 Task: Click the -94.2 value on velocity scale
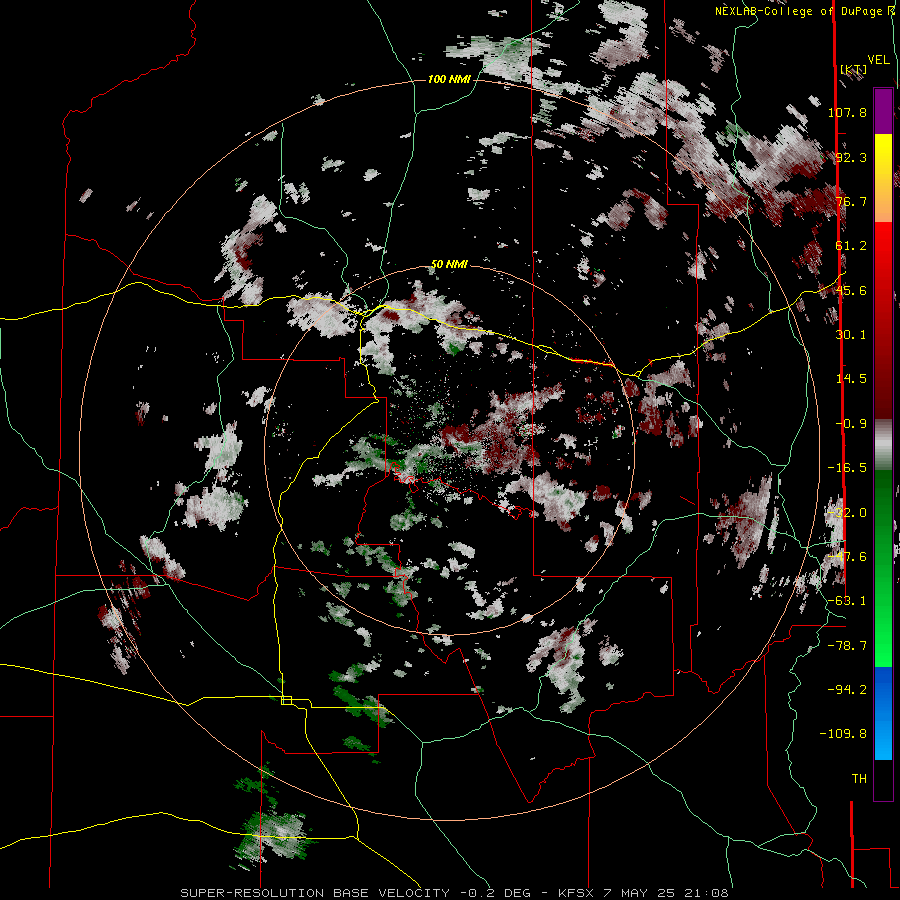[847, 690]
